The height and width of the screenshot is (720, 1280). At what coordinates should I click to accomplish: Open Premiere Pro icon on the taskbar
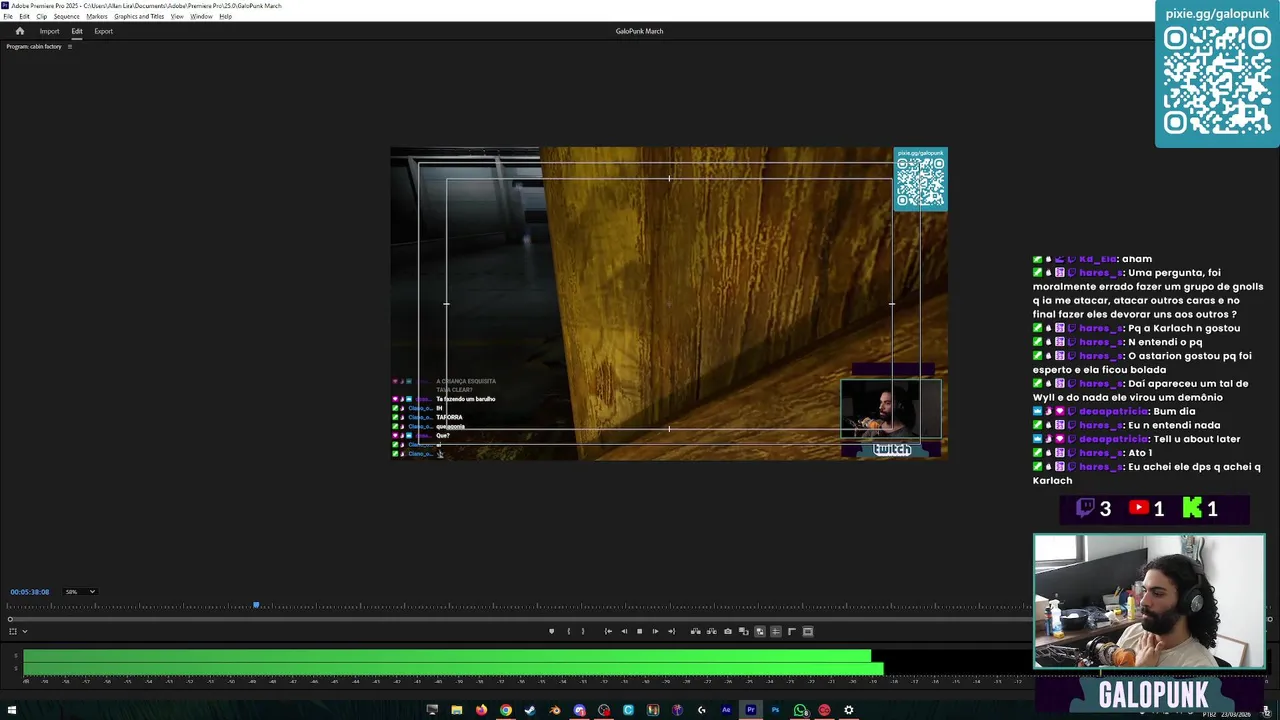(751, 710)
